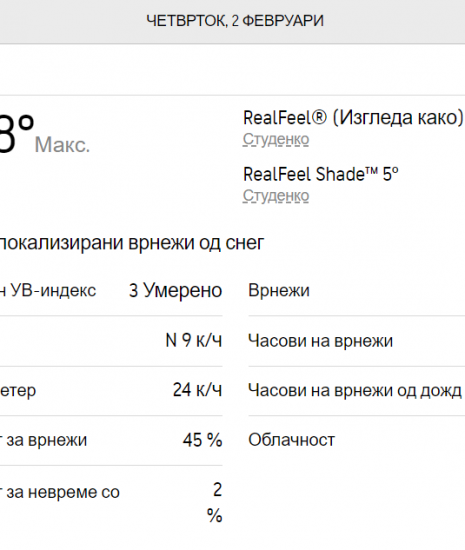The width and height of the screenshot is (465, 550).
Task: Click the RealFeel® (Изгледа како) label
Action: (x=353, y=118)
